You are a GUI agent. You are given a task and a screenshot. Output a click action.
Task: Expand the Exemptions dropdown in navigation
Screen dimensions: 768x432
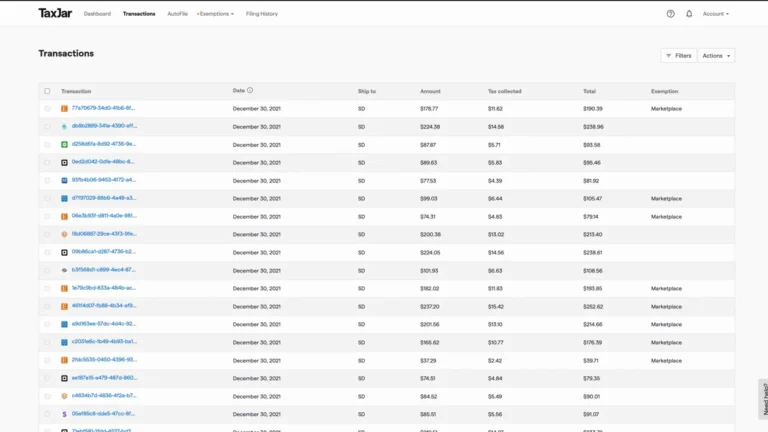(216, 14)
